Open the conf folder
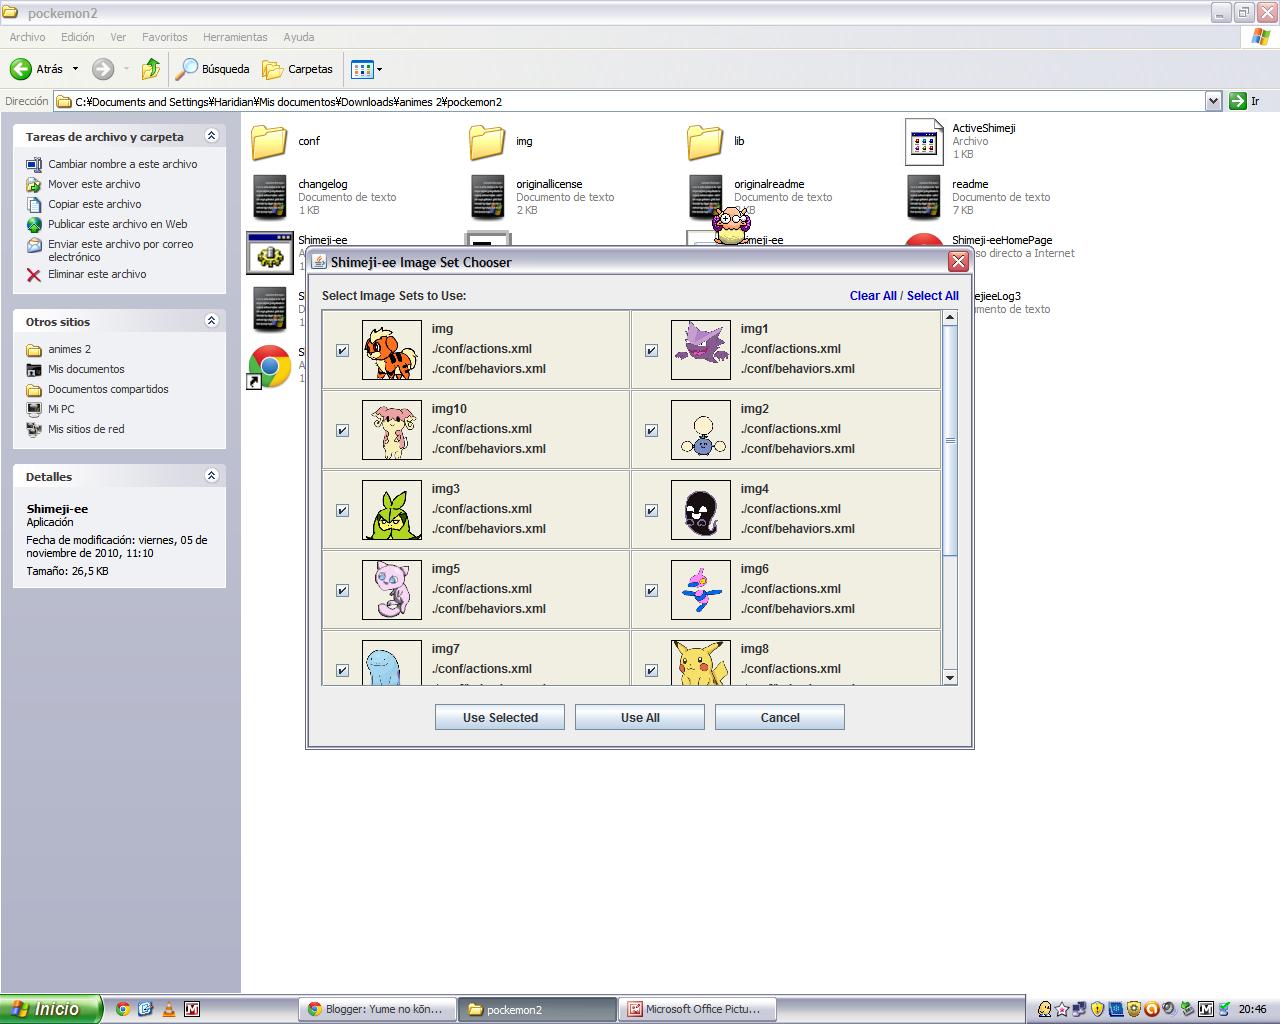1280x1024 pixels. pyautogui.click(x=270, y=141)
